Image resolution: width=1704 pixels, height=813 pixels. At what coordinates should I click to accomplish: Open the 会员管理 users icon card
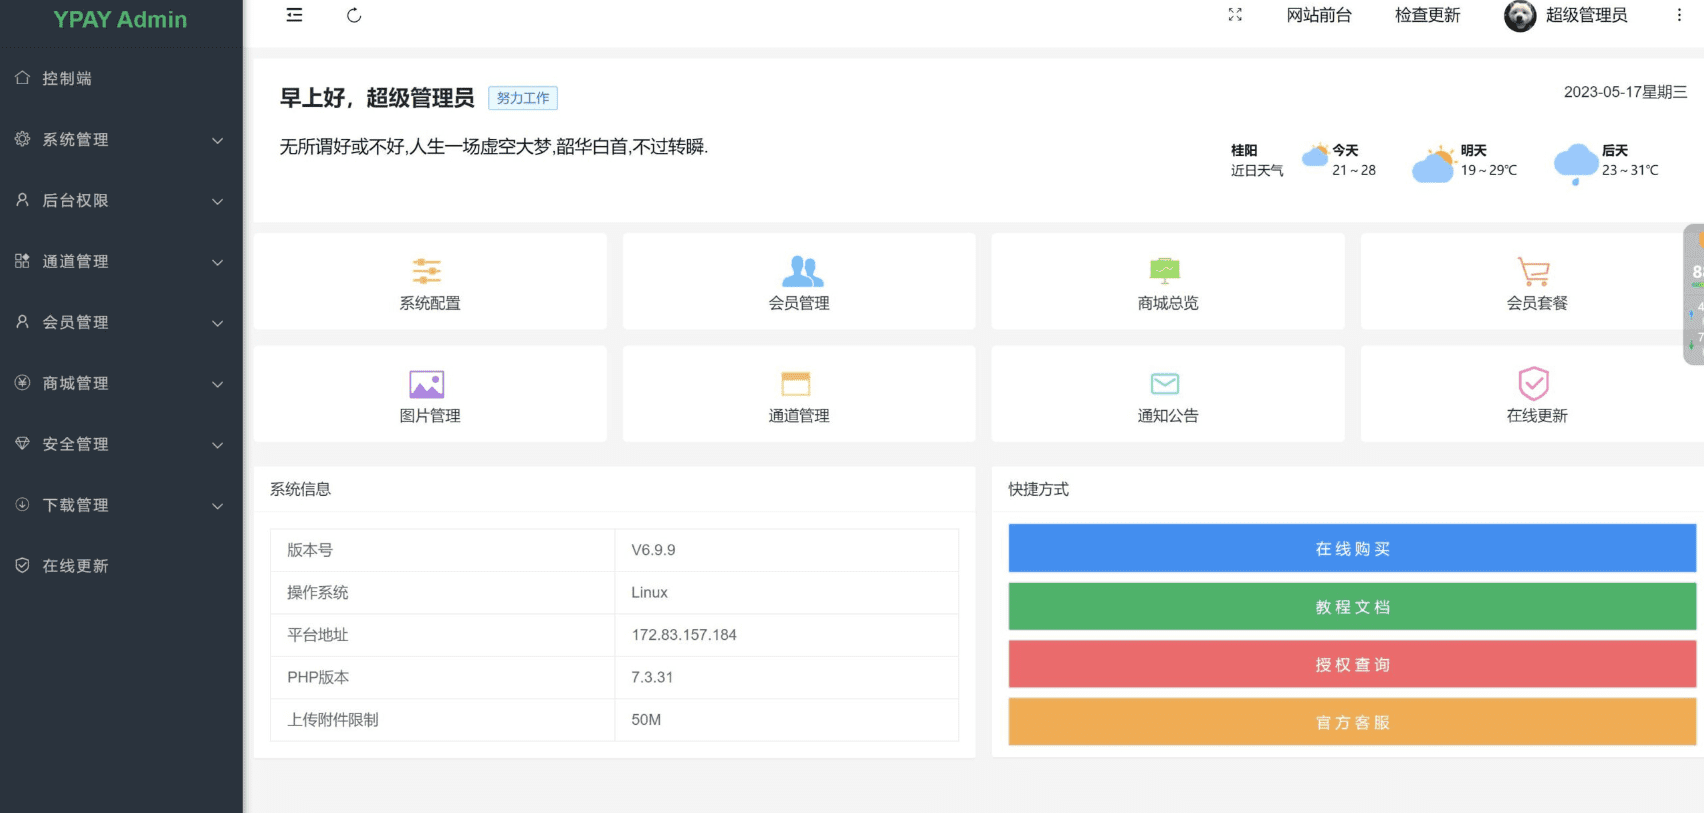[801, 271]
